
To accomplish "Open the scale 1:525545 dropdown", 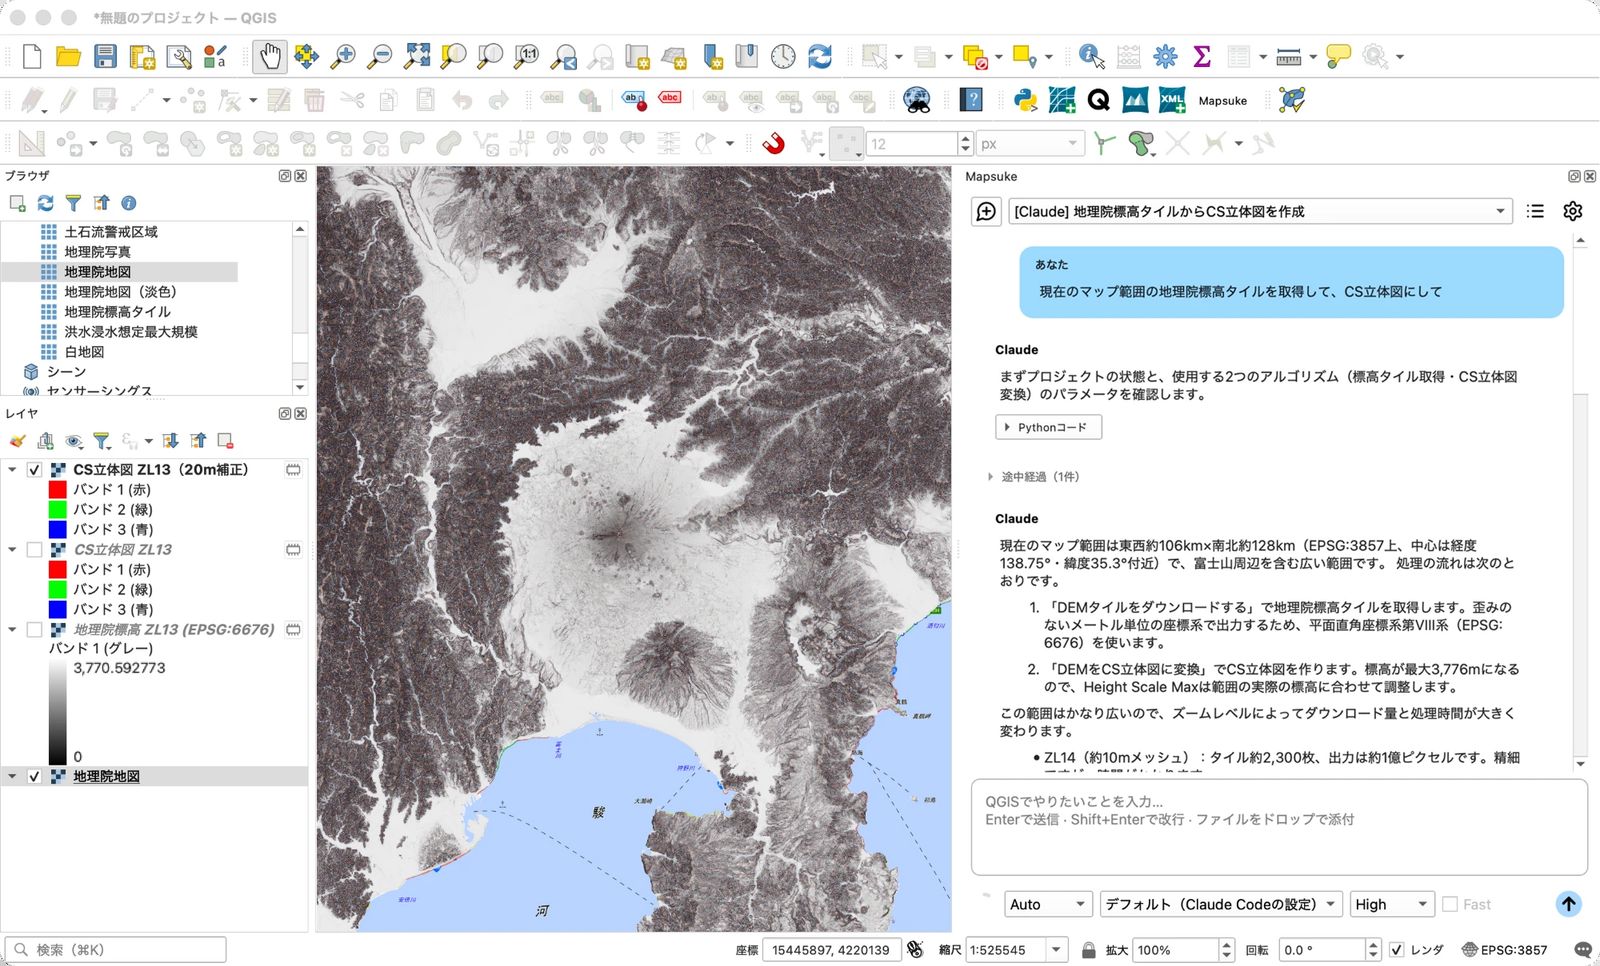I will (x=1055, y=950).
